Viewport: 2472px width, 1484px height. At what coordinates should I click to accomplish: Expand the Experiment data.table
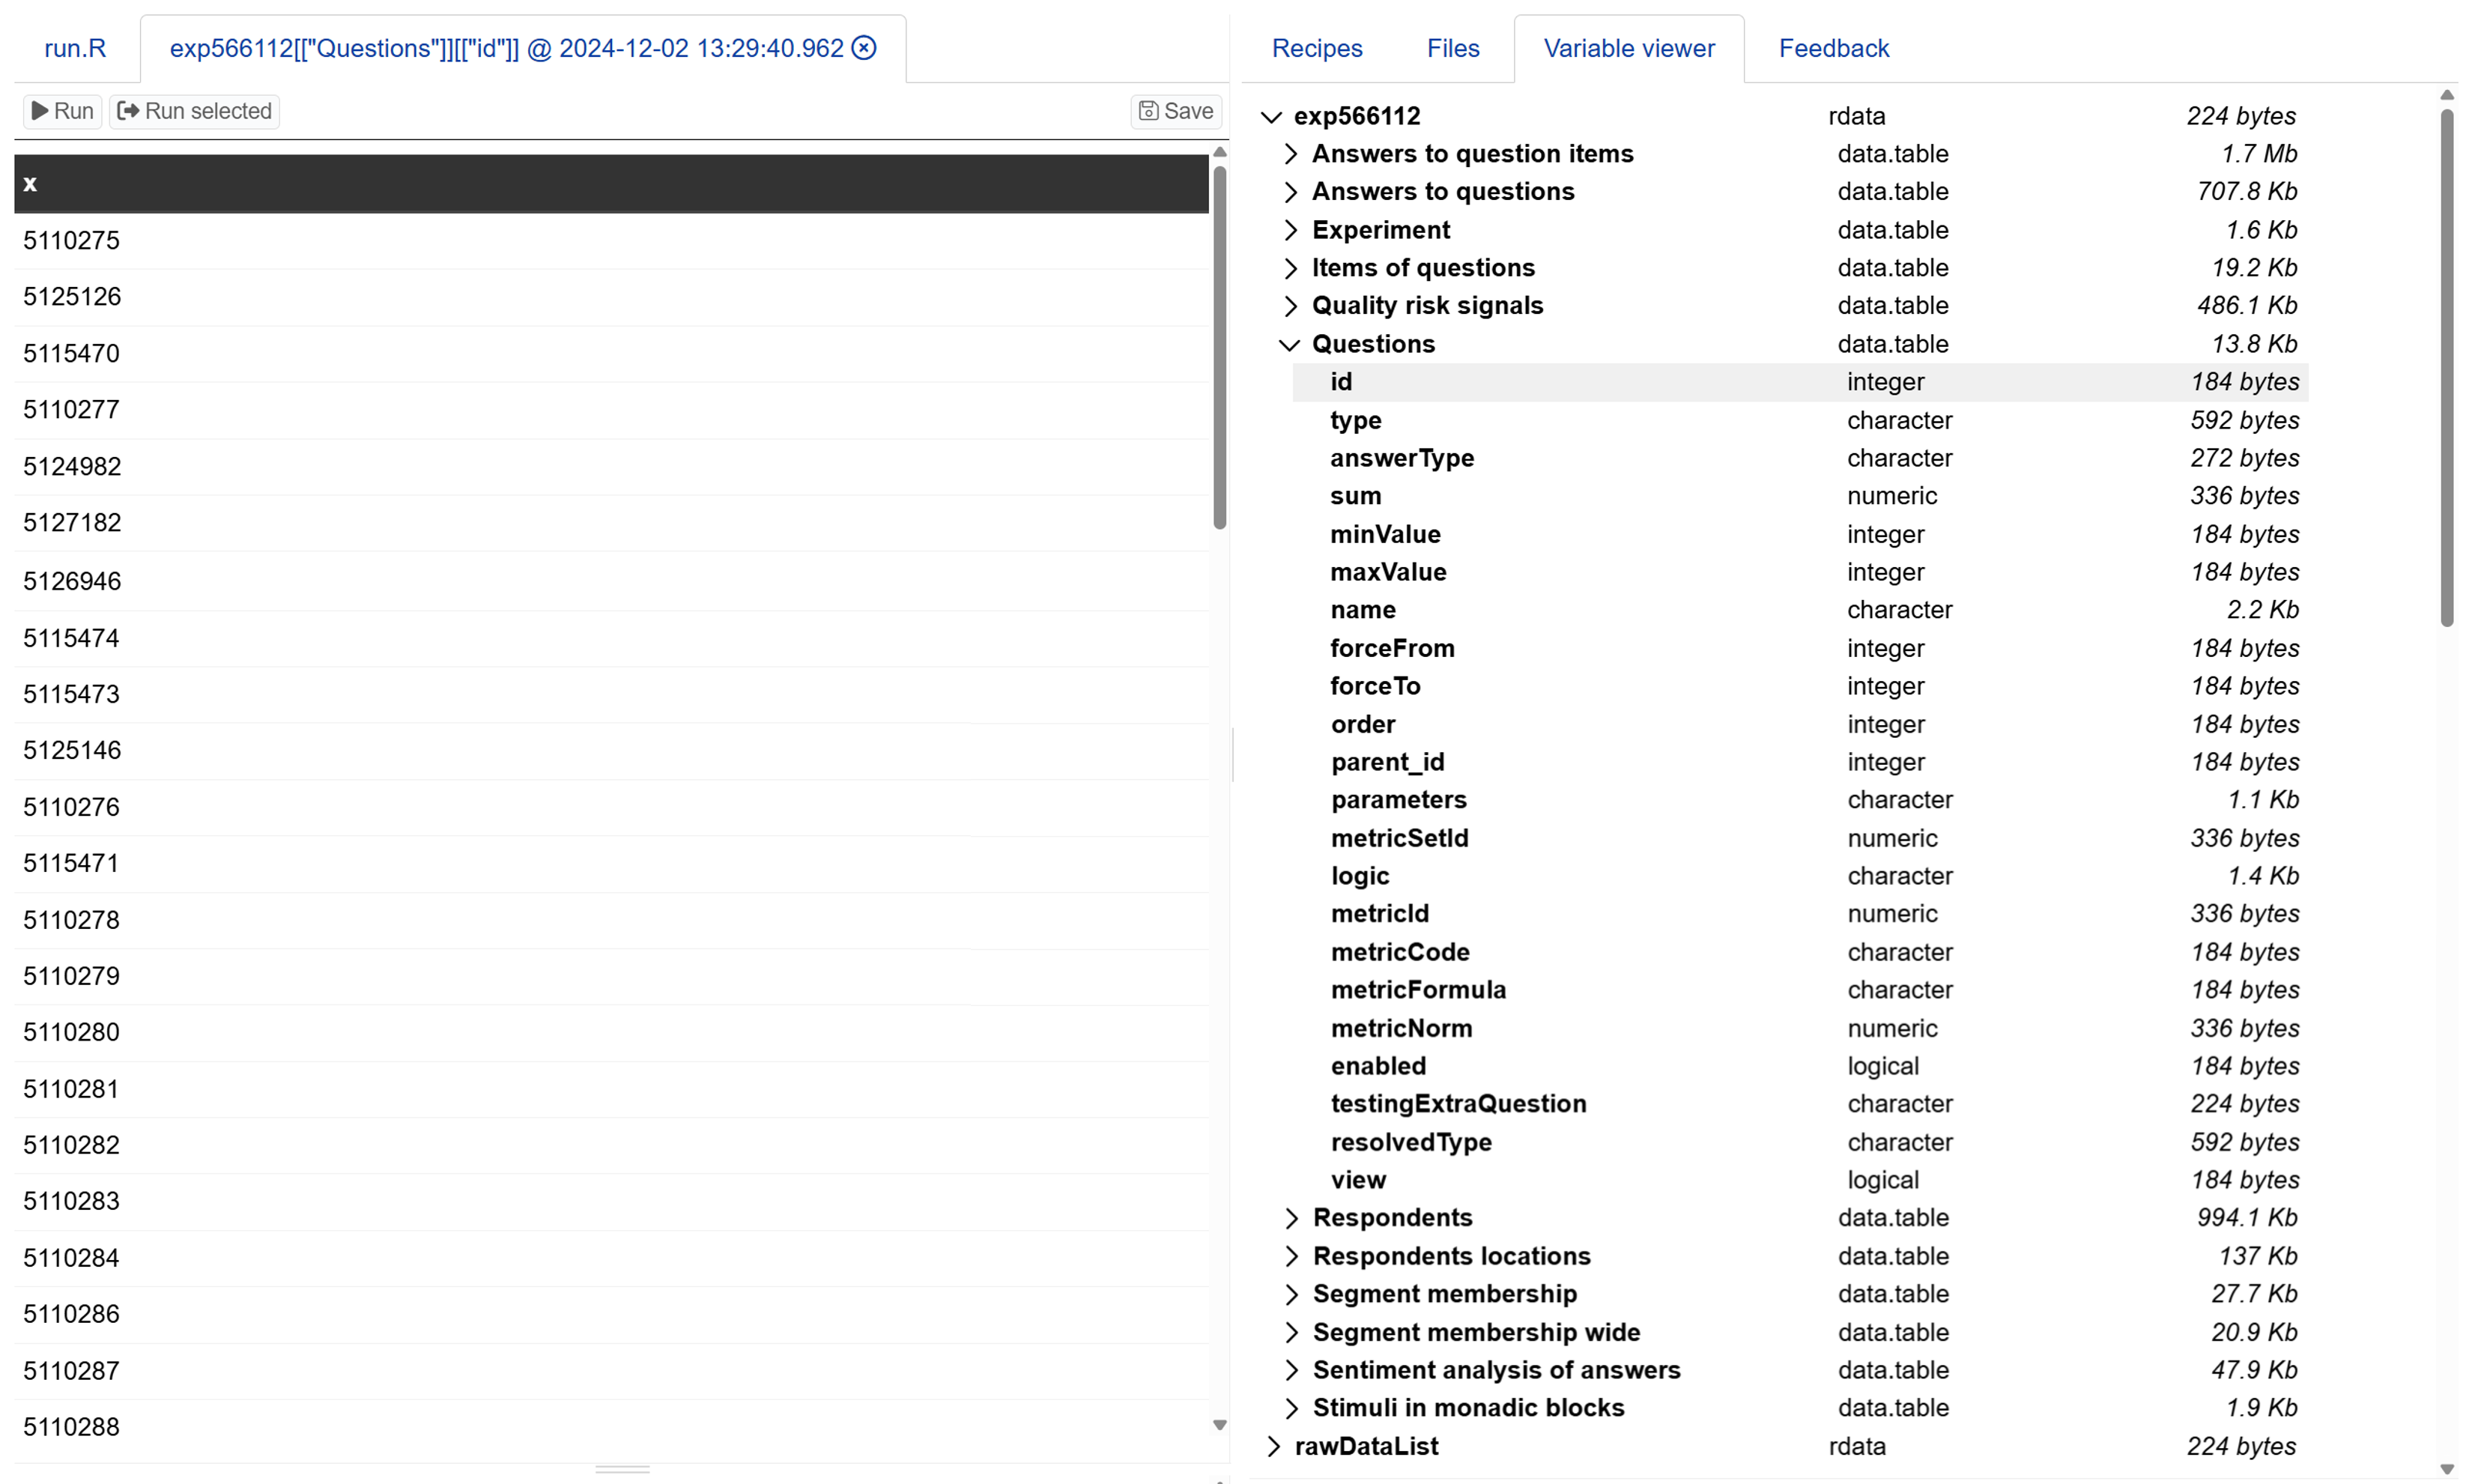[x=1291, y=230]
